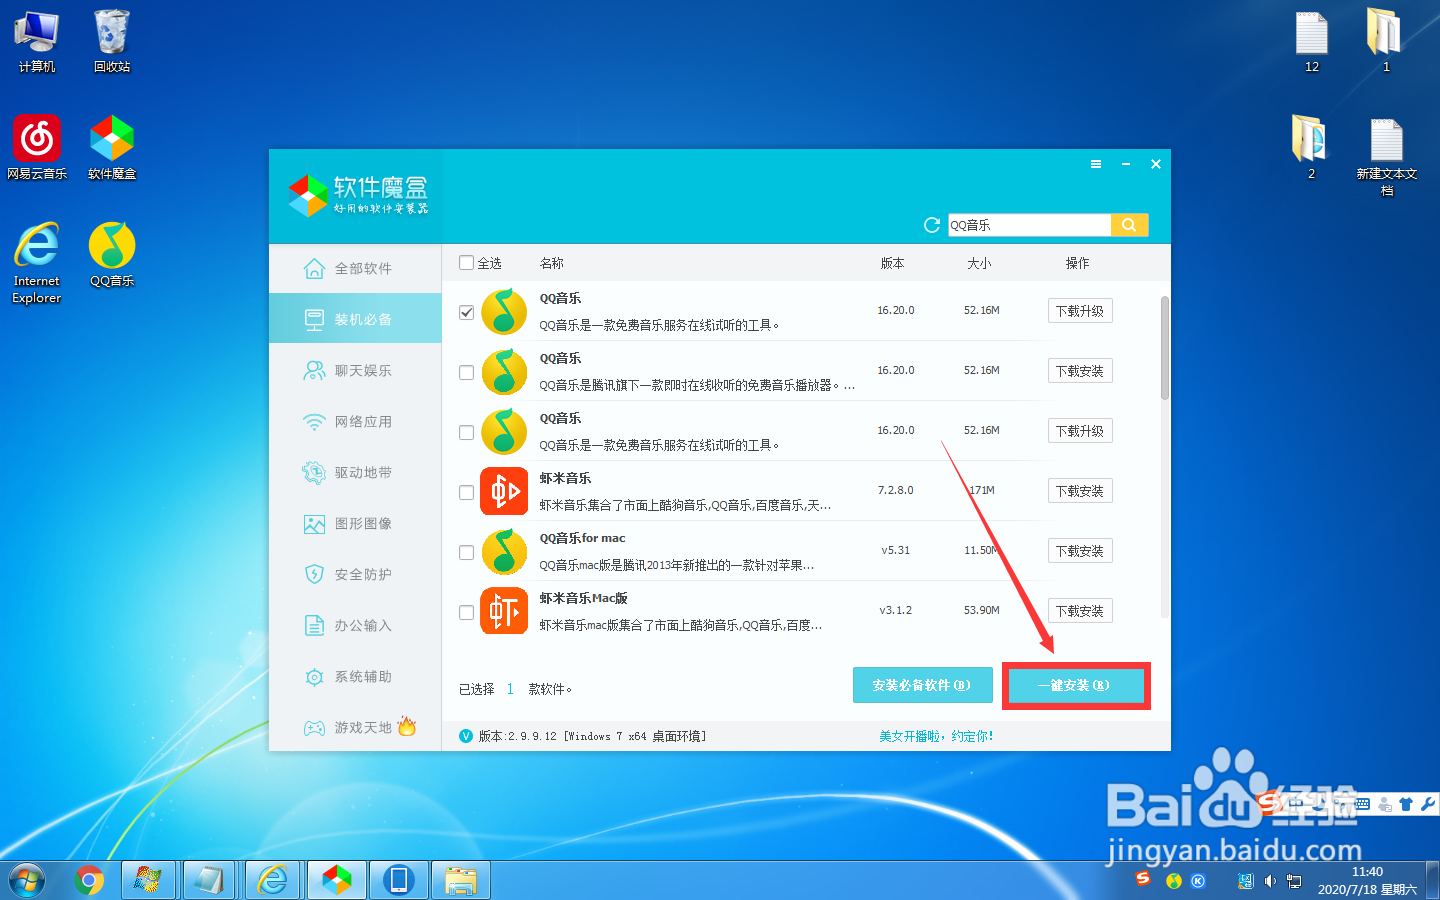Select the 回收站 desktop icon
1440x900 pixels.
112,41
